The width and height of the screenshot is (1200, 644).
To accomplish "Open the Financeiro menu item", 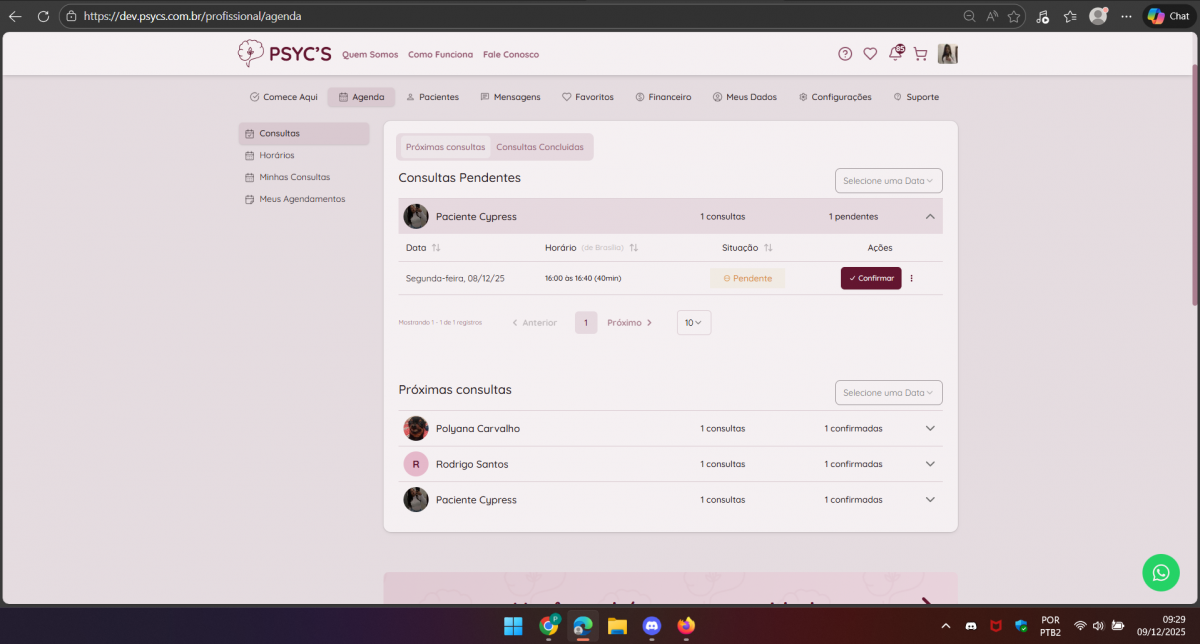I will tap(663, 97).
